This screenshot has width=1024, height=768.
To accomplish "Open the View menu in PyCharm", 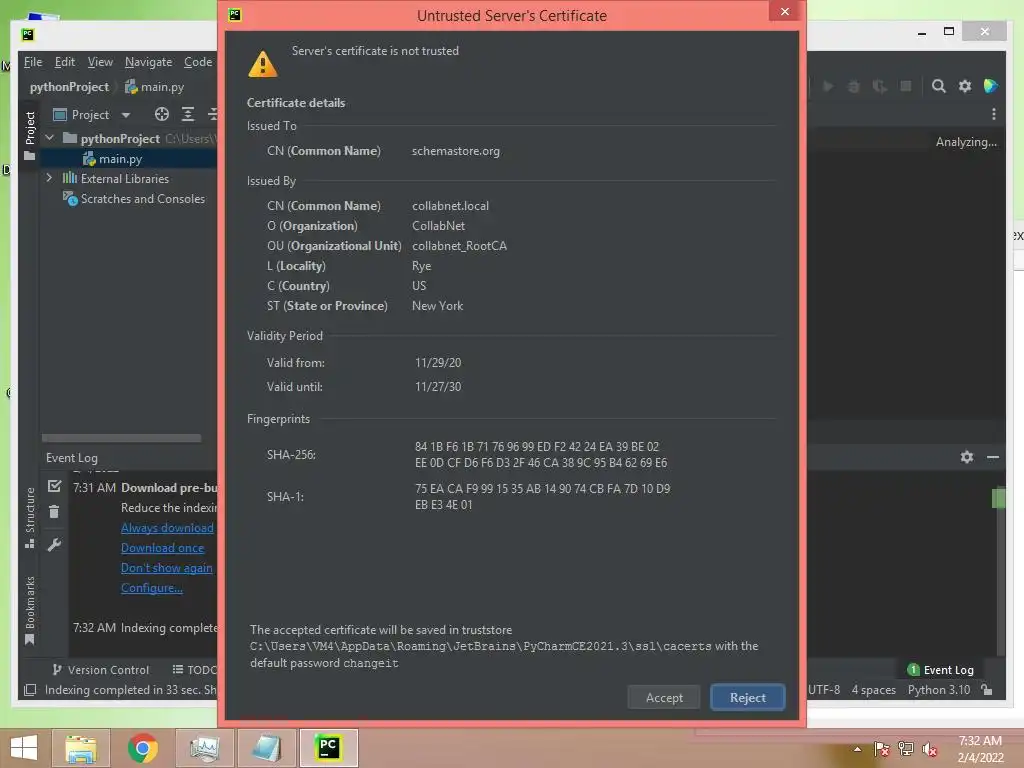I will [100, 62].
